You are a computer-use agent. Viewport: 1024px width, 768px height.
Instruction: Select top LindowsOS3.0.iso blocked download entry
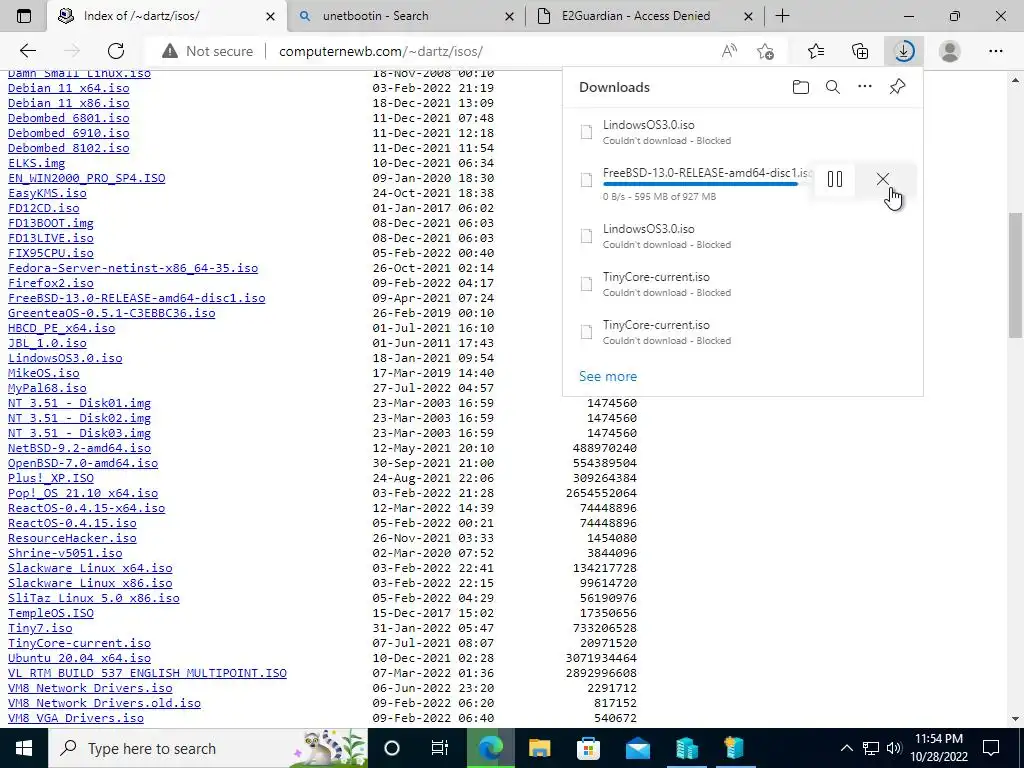click(743, 132)
